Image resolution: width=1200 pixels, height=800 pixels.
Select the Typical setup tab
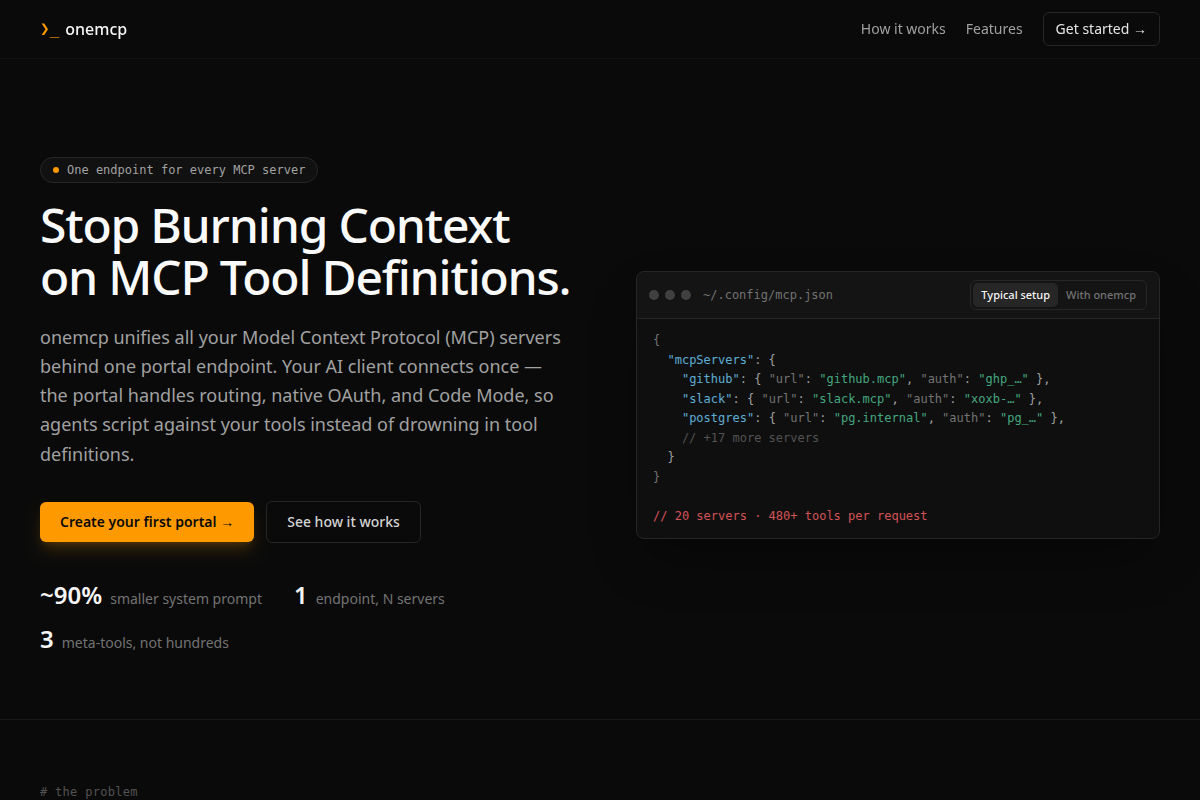[1015, 295]
